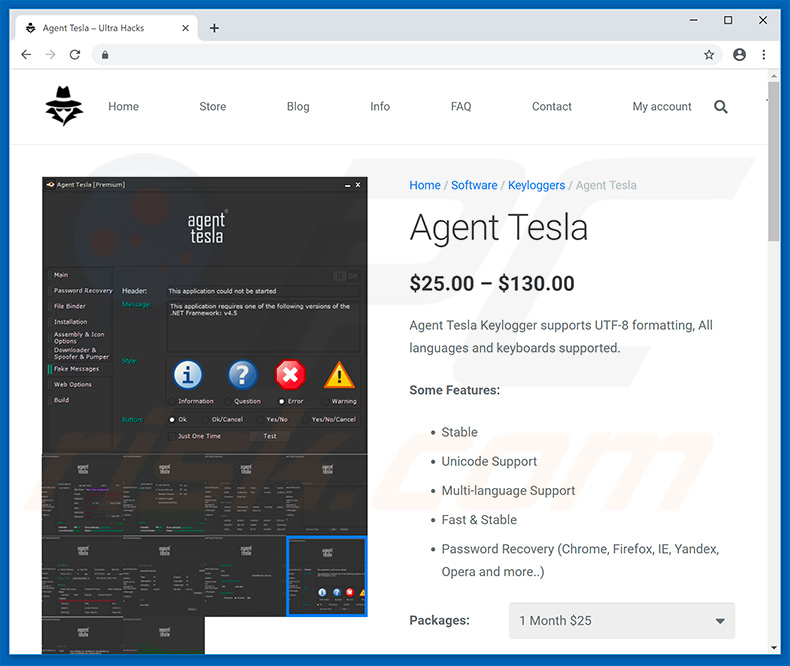Open a new tab with the plus icon
Image resolution: width=790 pixels, height=666 pixels.
[x=214, y=28]
